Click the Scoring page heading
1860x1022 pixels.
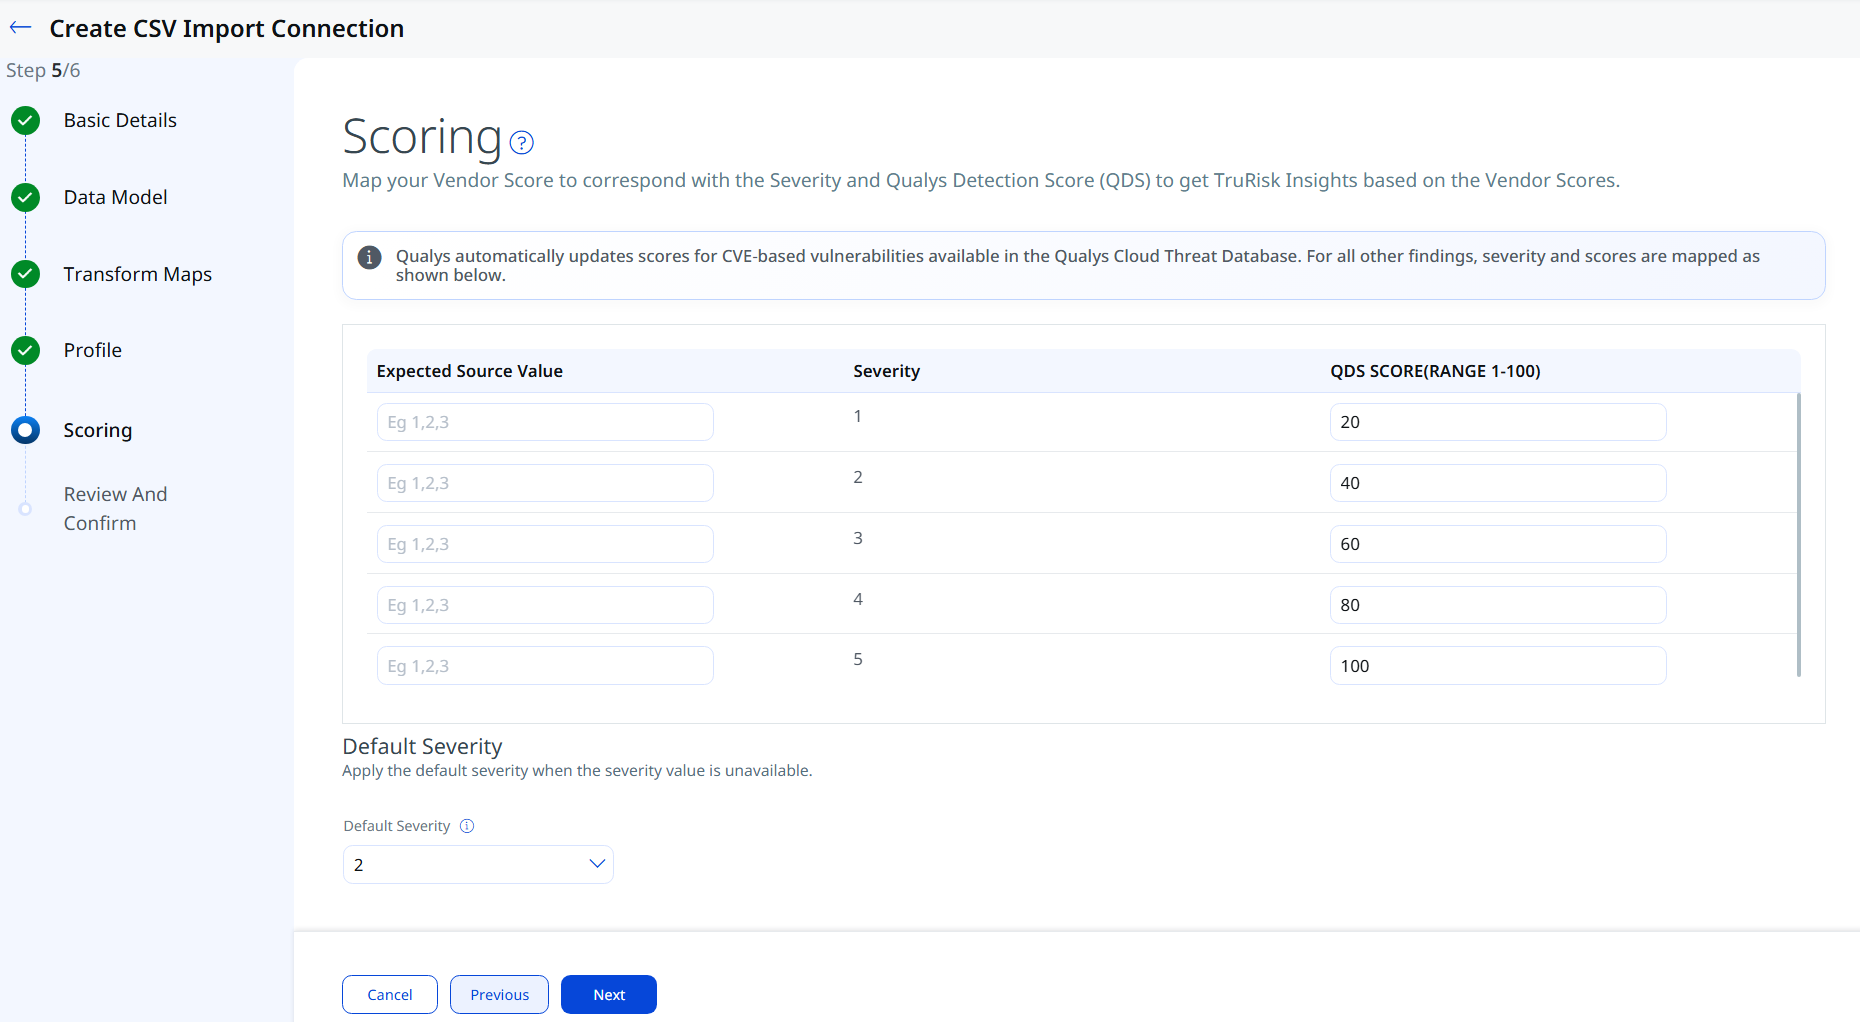click(x=422, y=137)
